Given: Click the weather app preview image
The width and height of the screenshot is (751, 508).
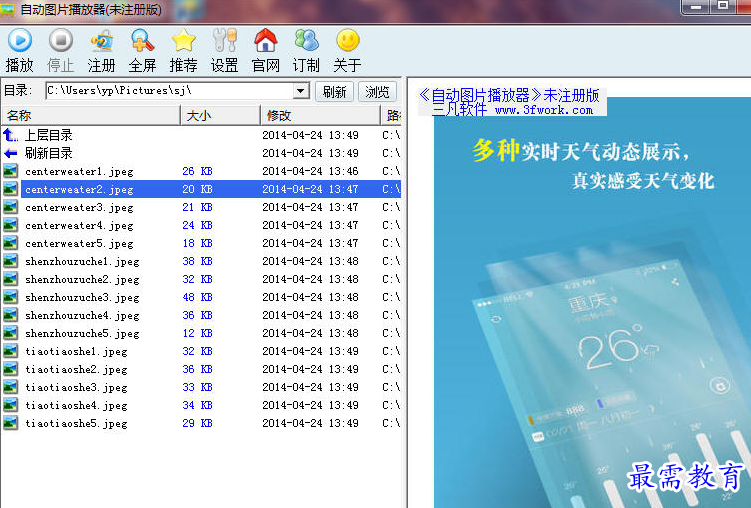Looking at the screenshot, I should [x=592, y=302].
